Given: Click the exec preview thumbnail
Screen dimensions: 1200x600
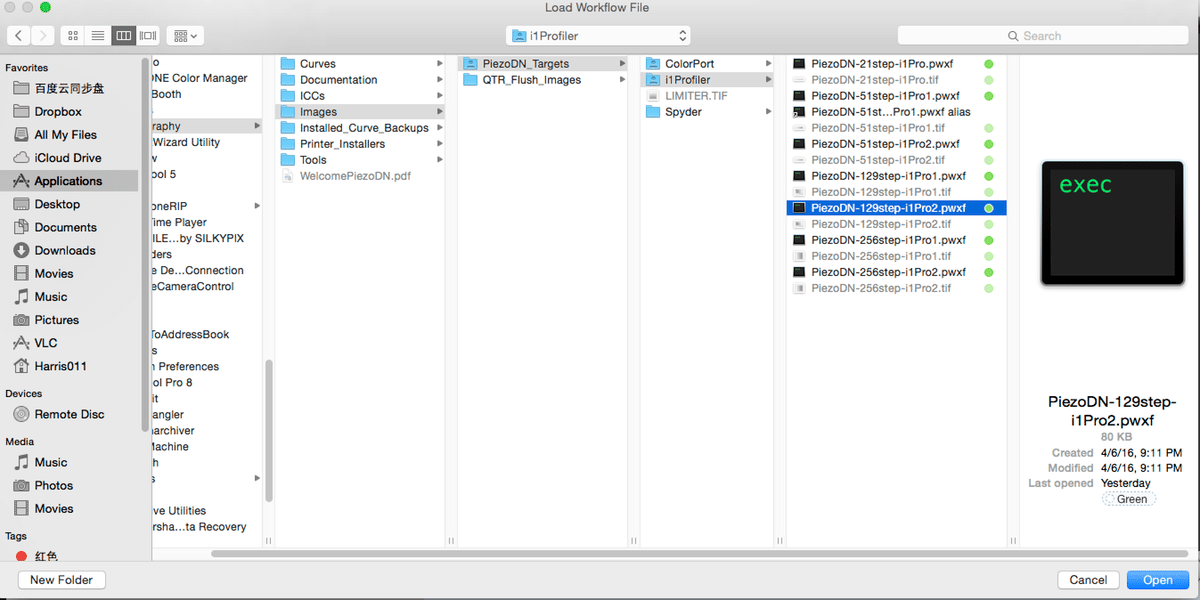Looking at the screenshot, I should pyautogui.click(x=1111, y=222).
